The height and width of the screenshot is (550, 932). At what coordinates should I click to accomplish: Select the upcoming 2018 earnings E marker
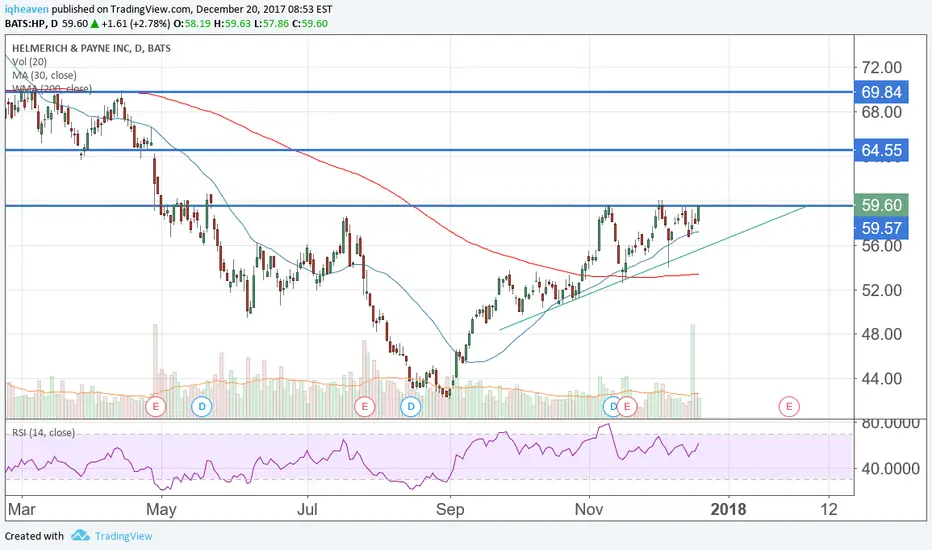(789, 407)
